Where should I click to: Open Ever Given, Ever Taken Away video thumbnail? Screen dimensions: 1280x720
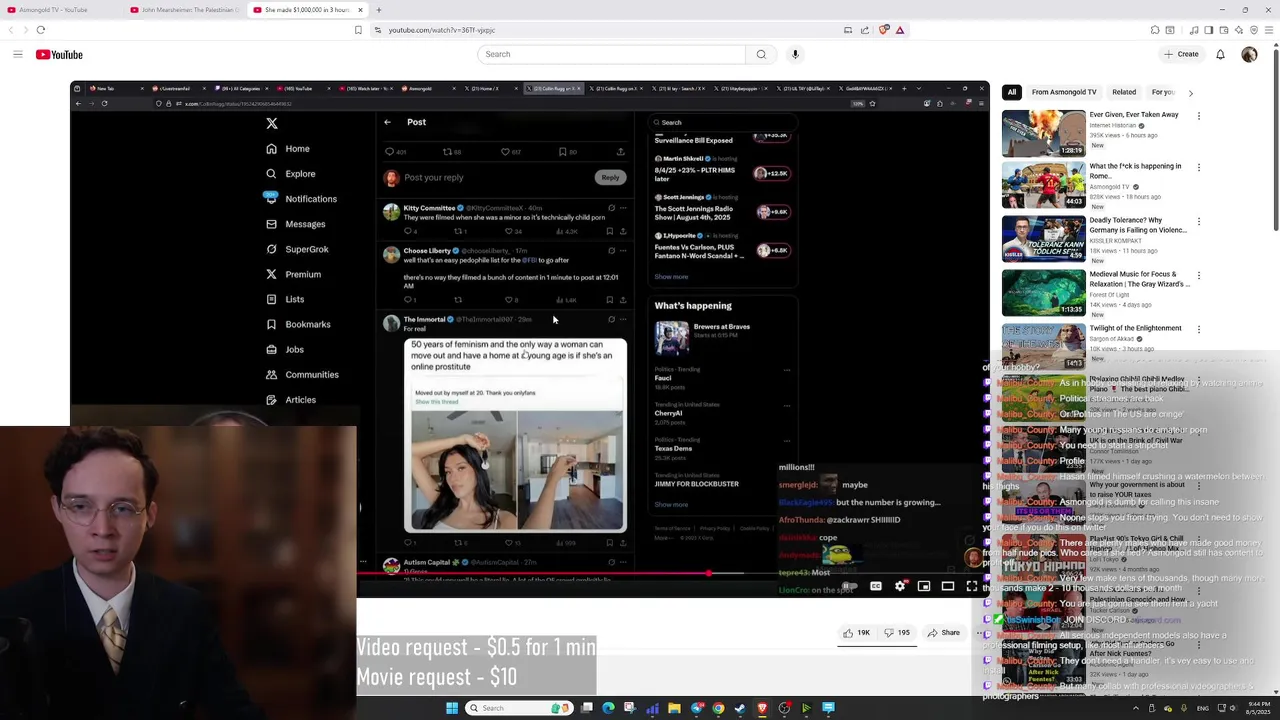1043,133
